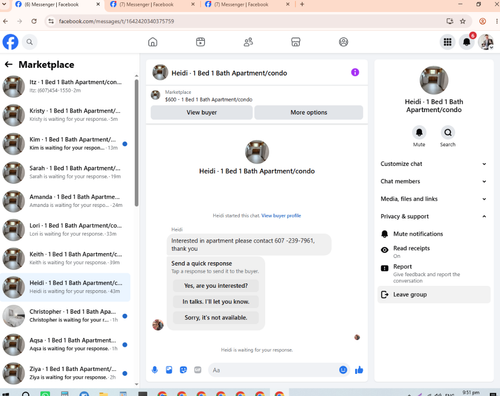
Task: Choose a sticker from the sticker icon
Action: tap(183, 370)
